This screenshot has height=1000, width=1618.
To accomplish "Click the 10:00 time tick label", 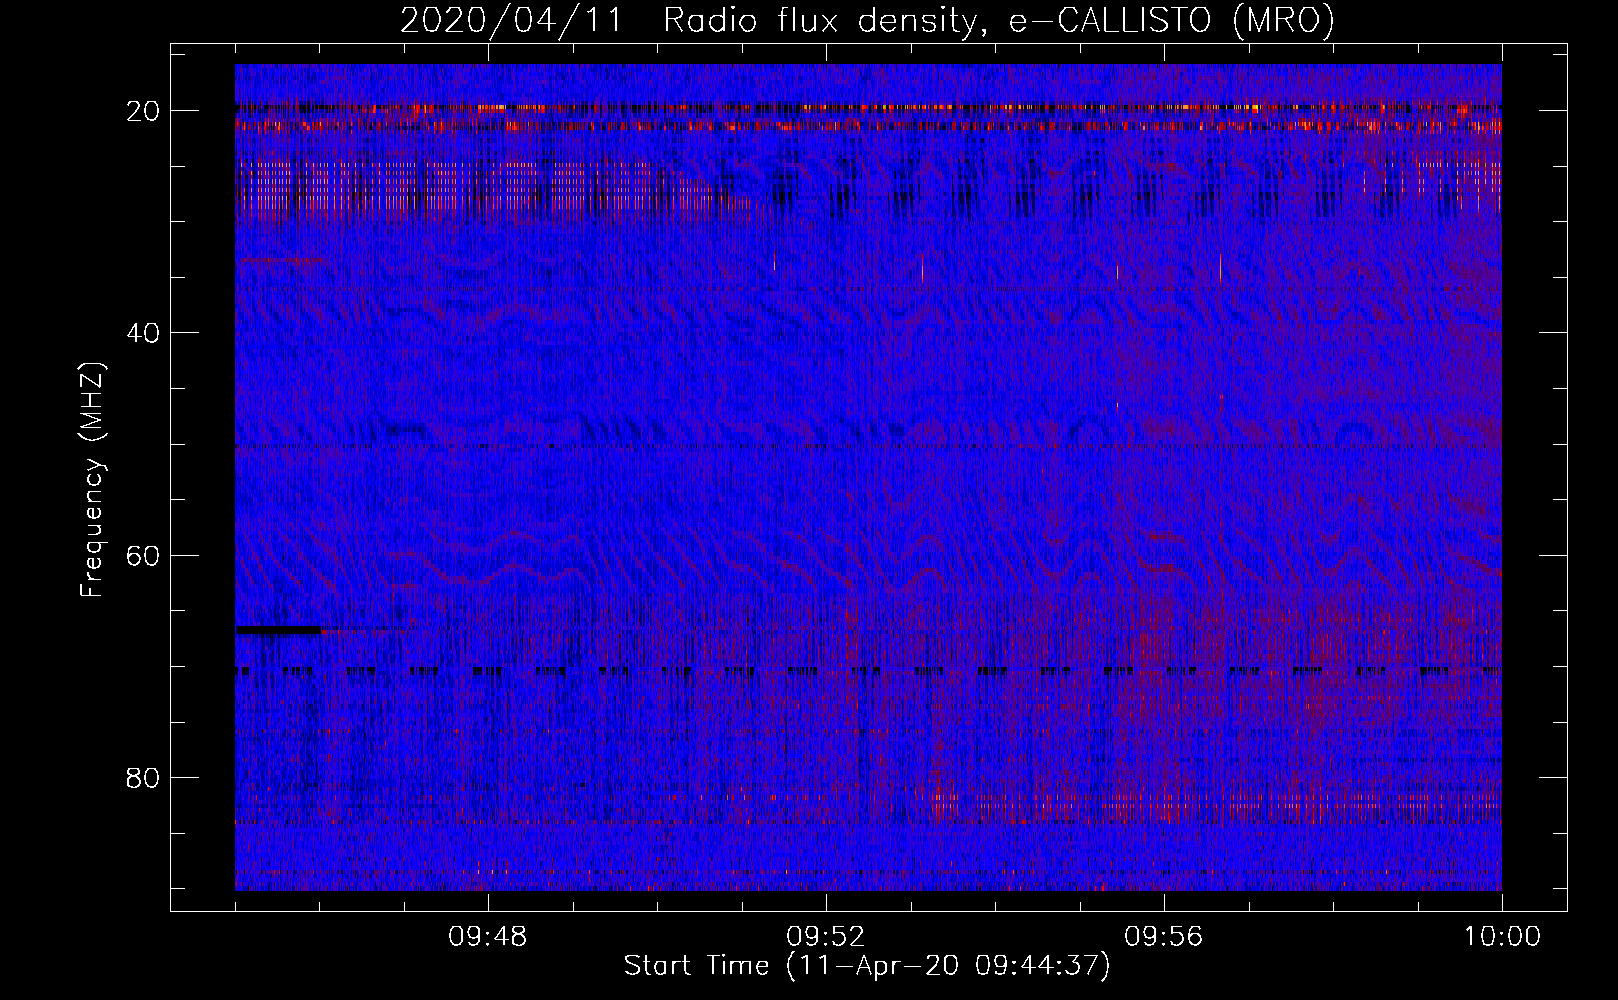I will tap(1502, 937).
